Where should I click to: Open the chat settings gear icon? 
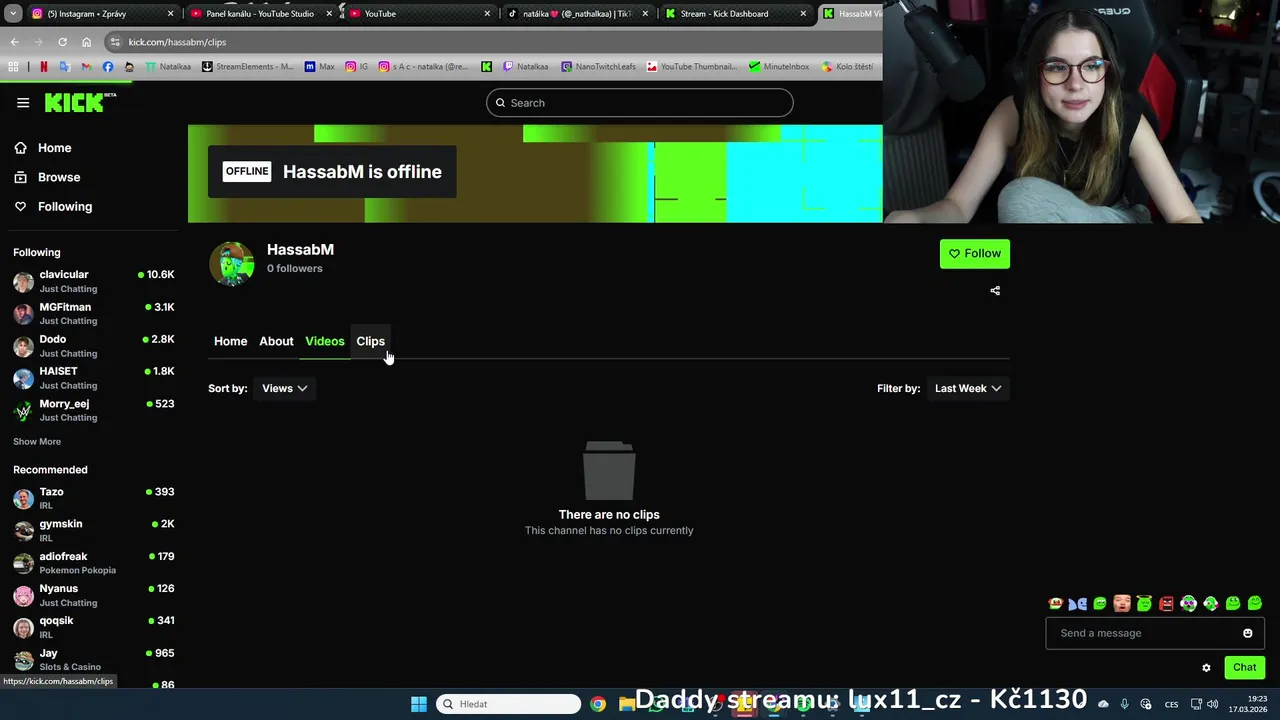[x=1206, y=668]
